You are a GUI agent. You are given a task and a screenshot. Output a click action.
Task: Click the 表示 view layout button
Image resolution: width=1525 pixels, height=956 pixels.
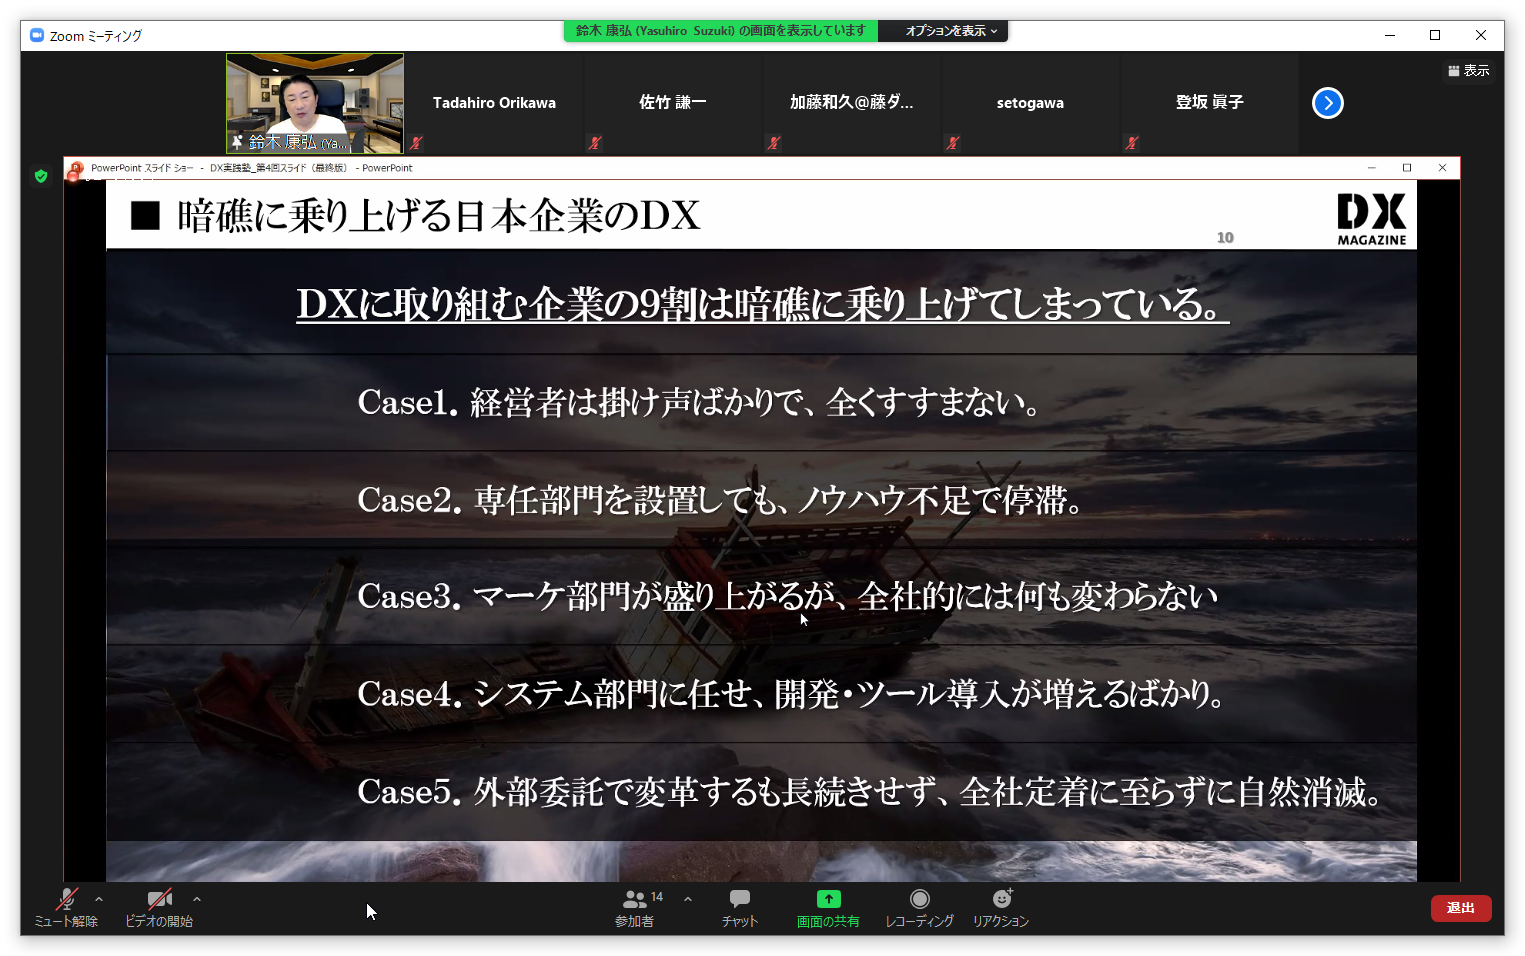(1468, 71)
